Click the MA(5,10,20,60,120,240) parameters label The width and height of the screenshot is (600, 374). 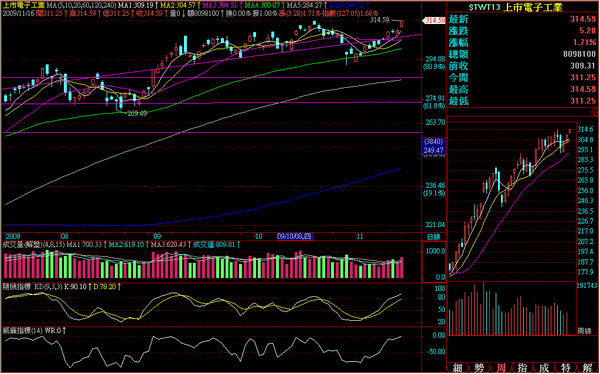tap(81, 6)
